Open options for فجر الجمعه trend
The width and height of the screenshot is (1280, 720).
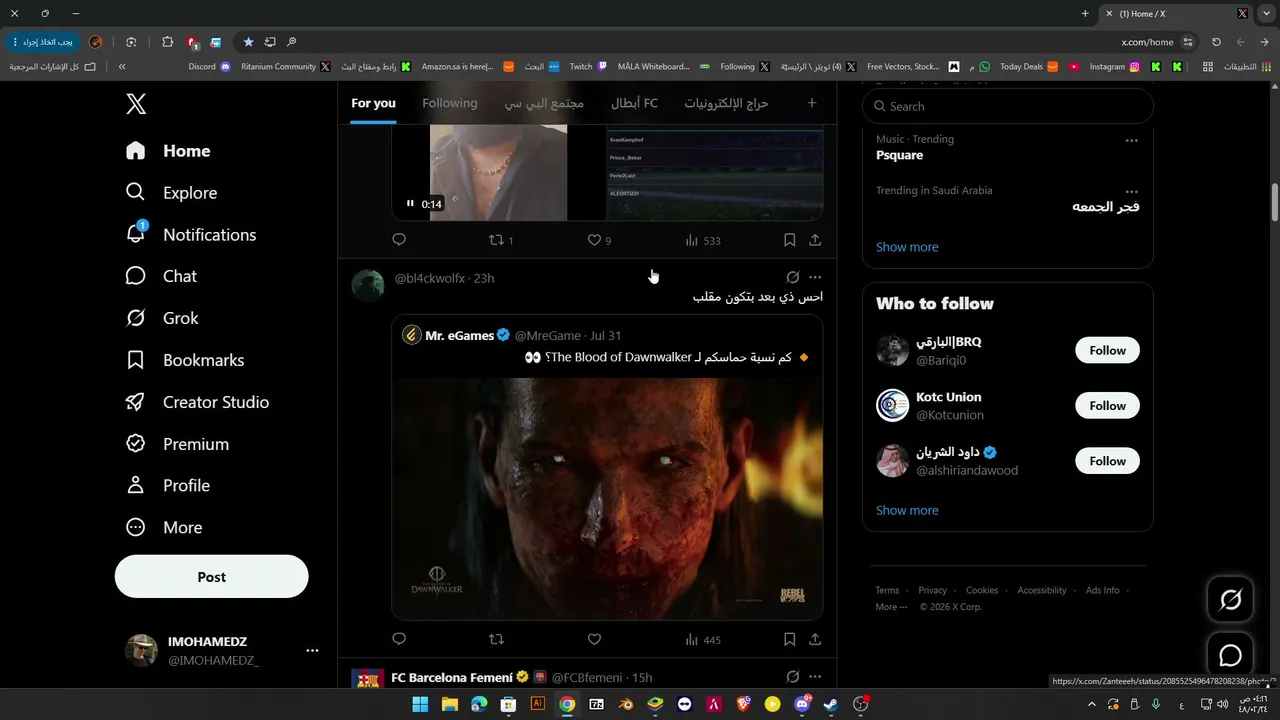[x=1131, y=192]
